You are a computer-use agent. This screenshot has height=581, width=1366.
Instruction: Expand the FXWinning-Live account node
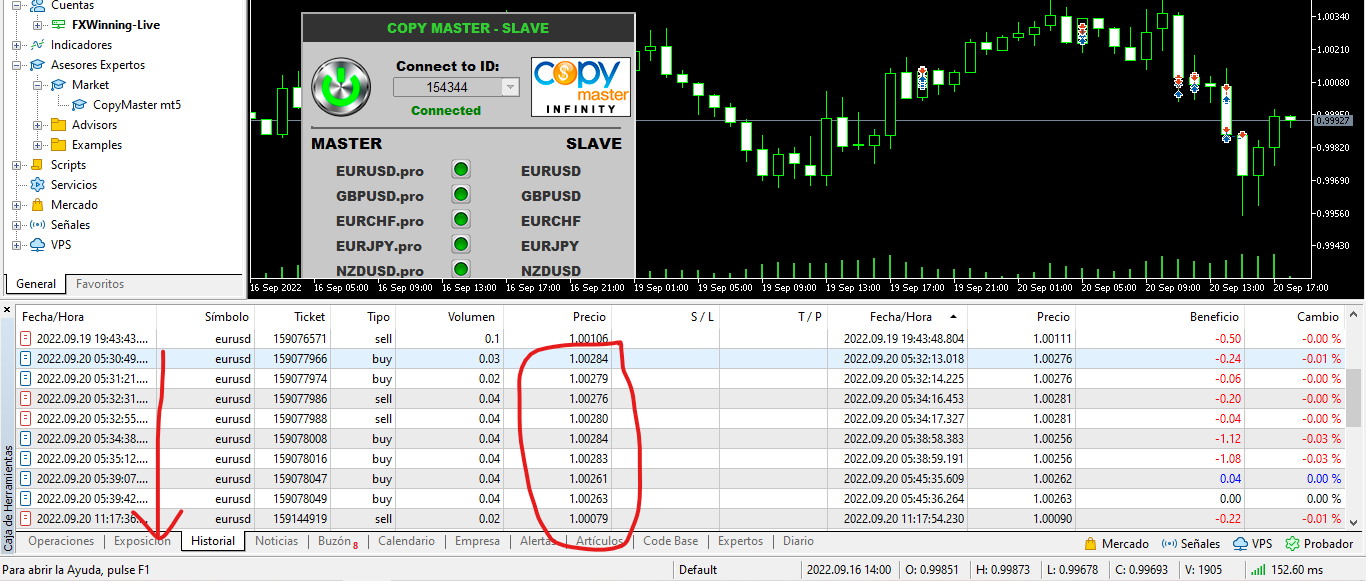point(37,25)
